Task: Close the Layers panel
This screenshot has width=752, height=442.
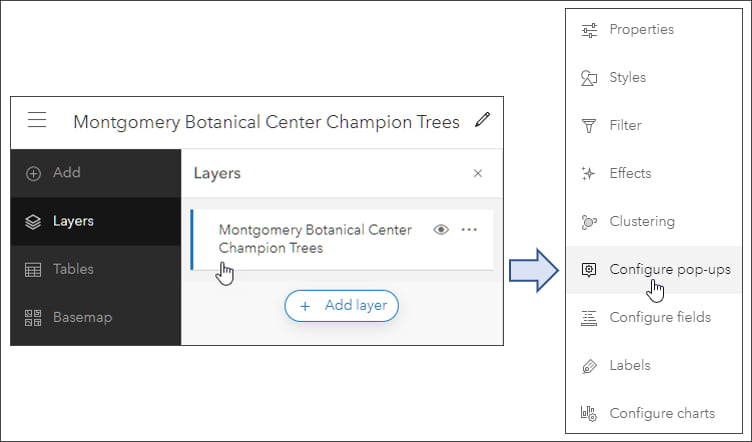Action: coord(477,173)
